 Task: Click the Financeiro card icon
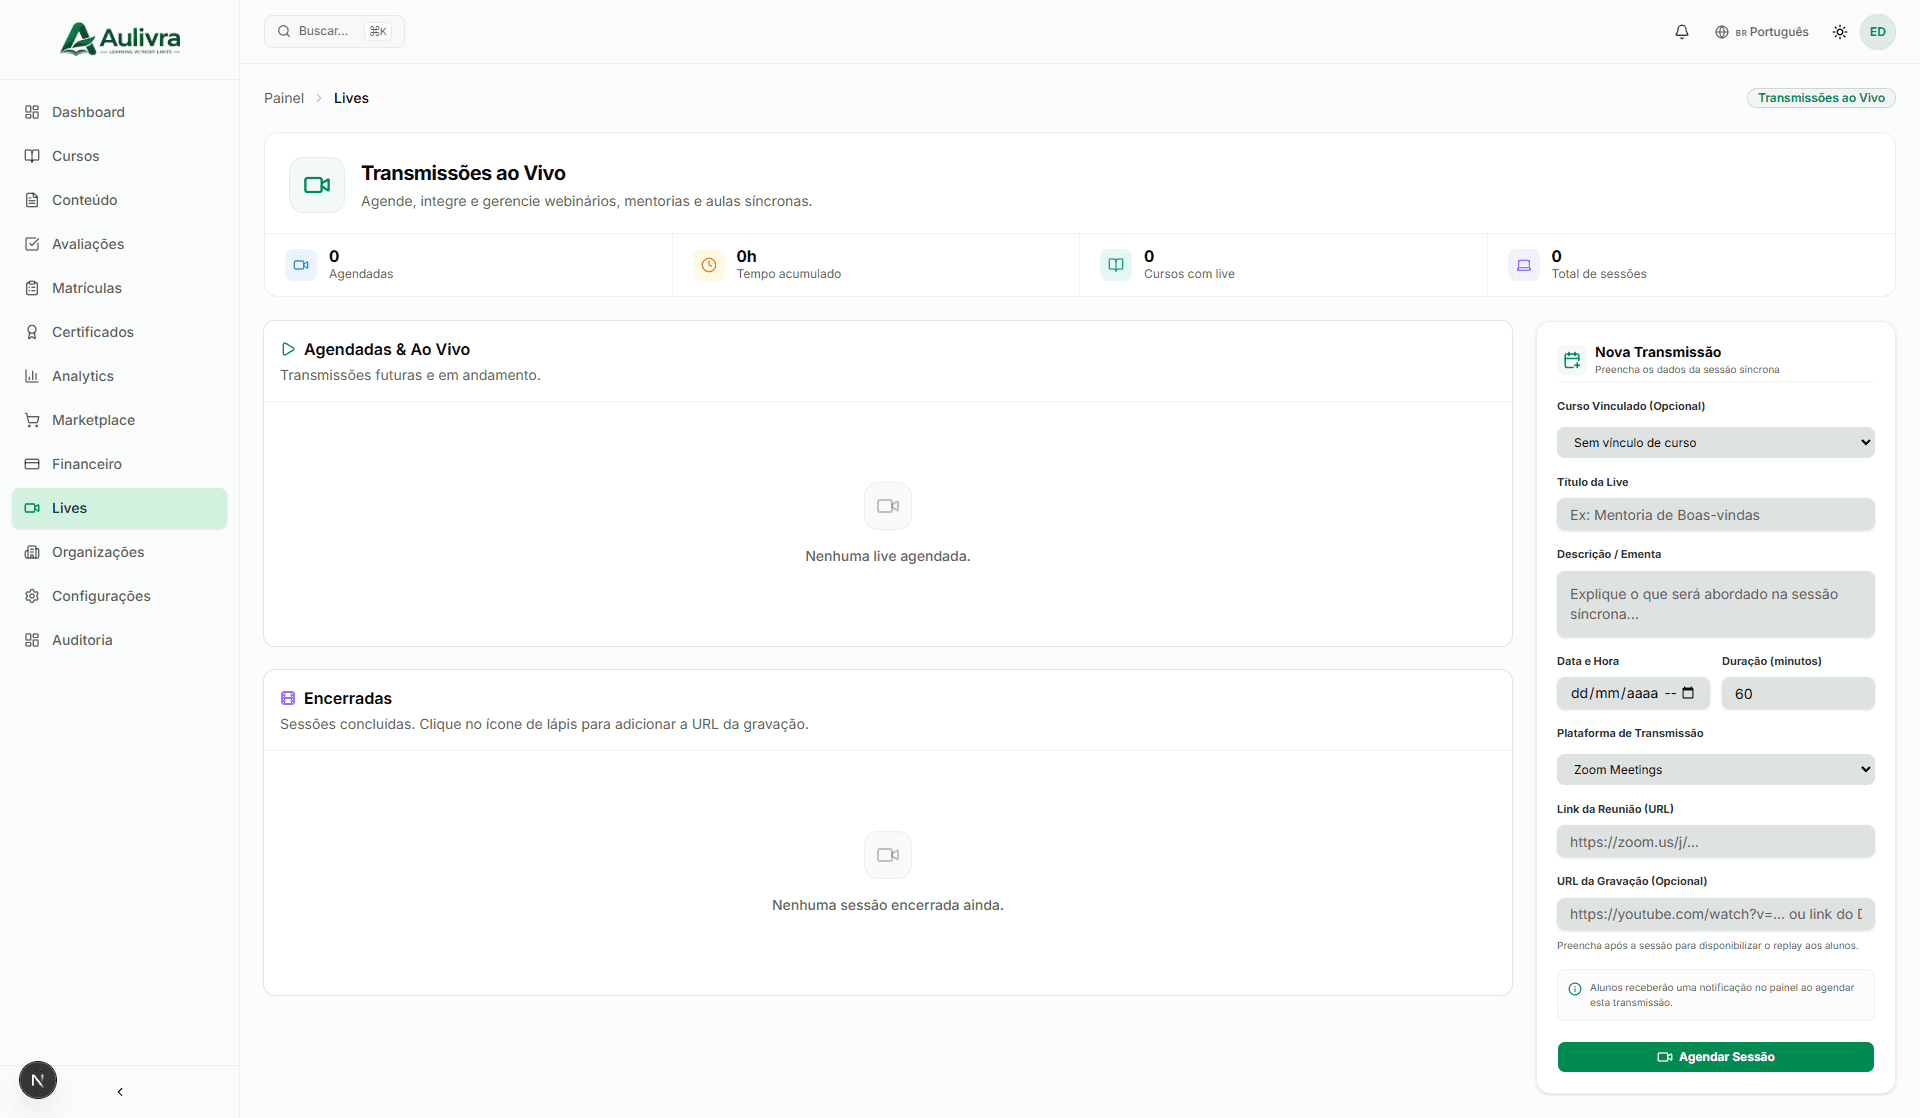pos(32,464)
